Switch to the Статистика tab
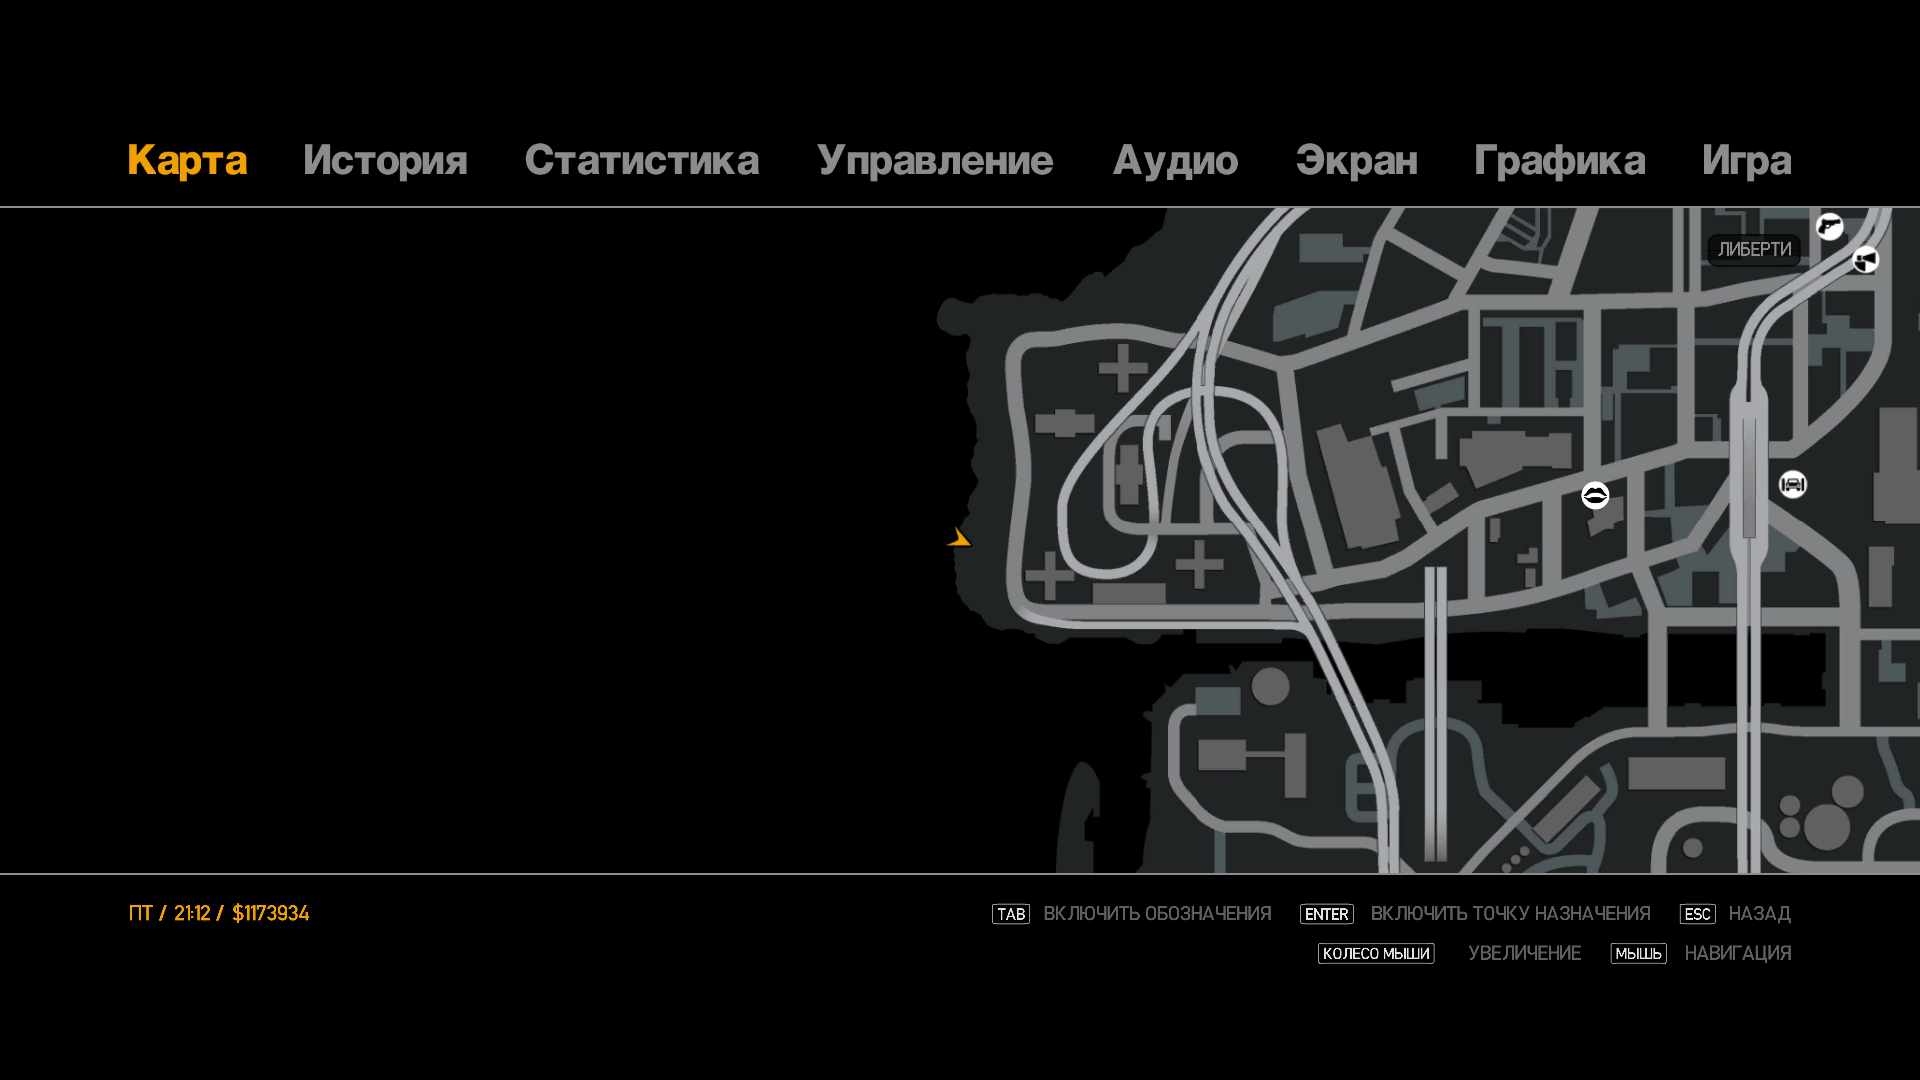 pos(641,161)
